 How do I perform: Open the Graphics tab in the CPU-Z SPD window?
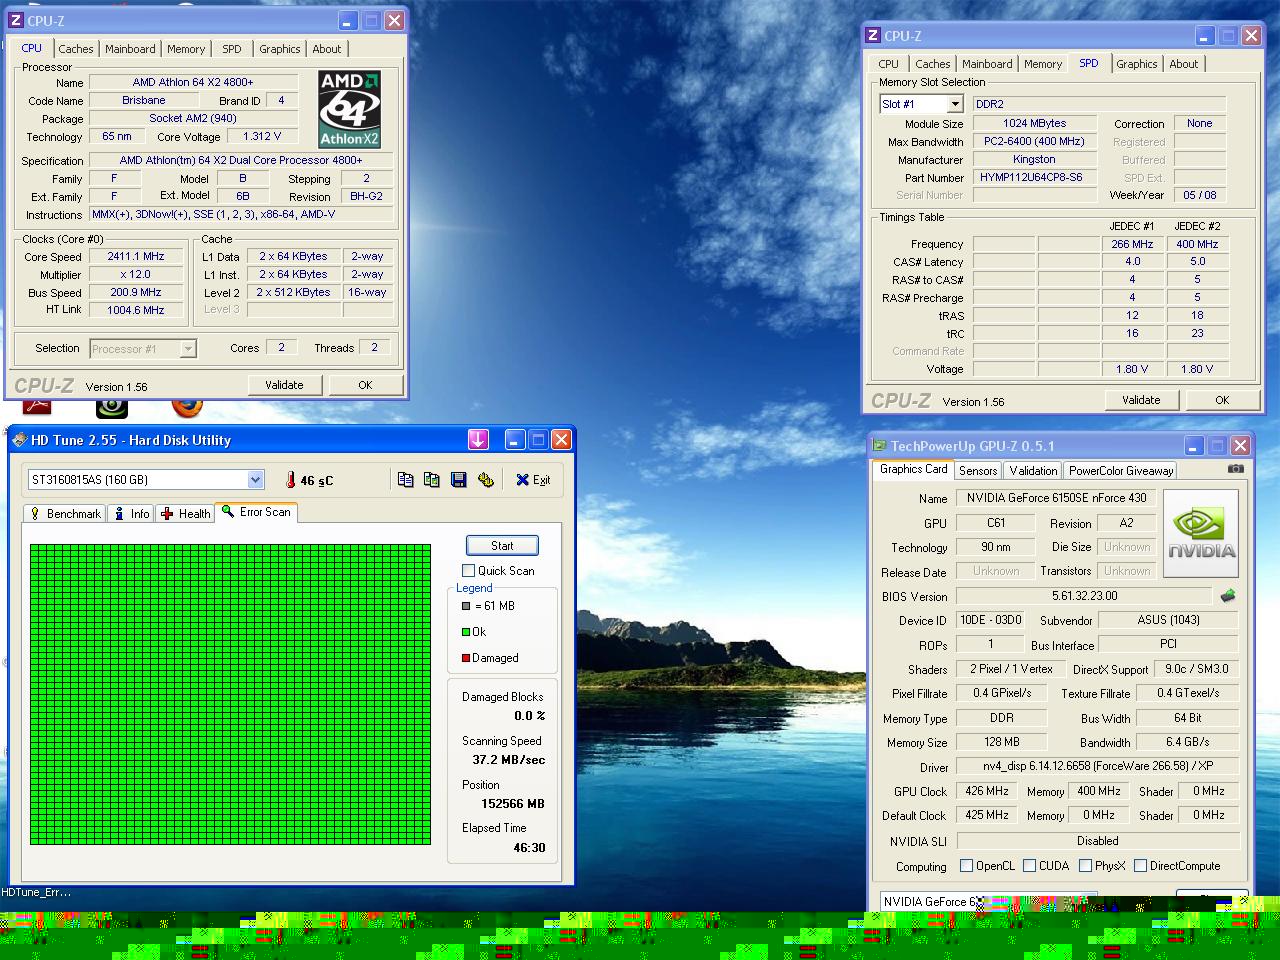tap(1137, 64)
